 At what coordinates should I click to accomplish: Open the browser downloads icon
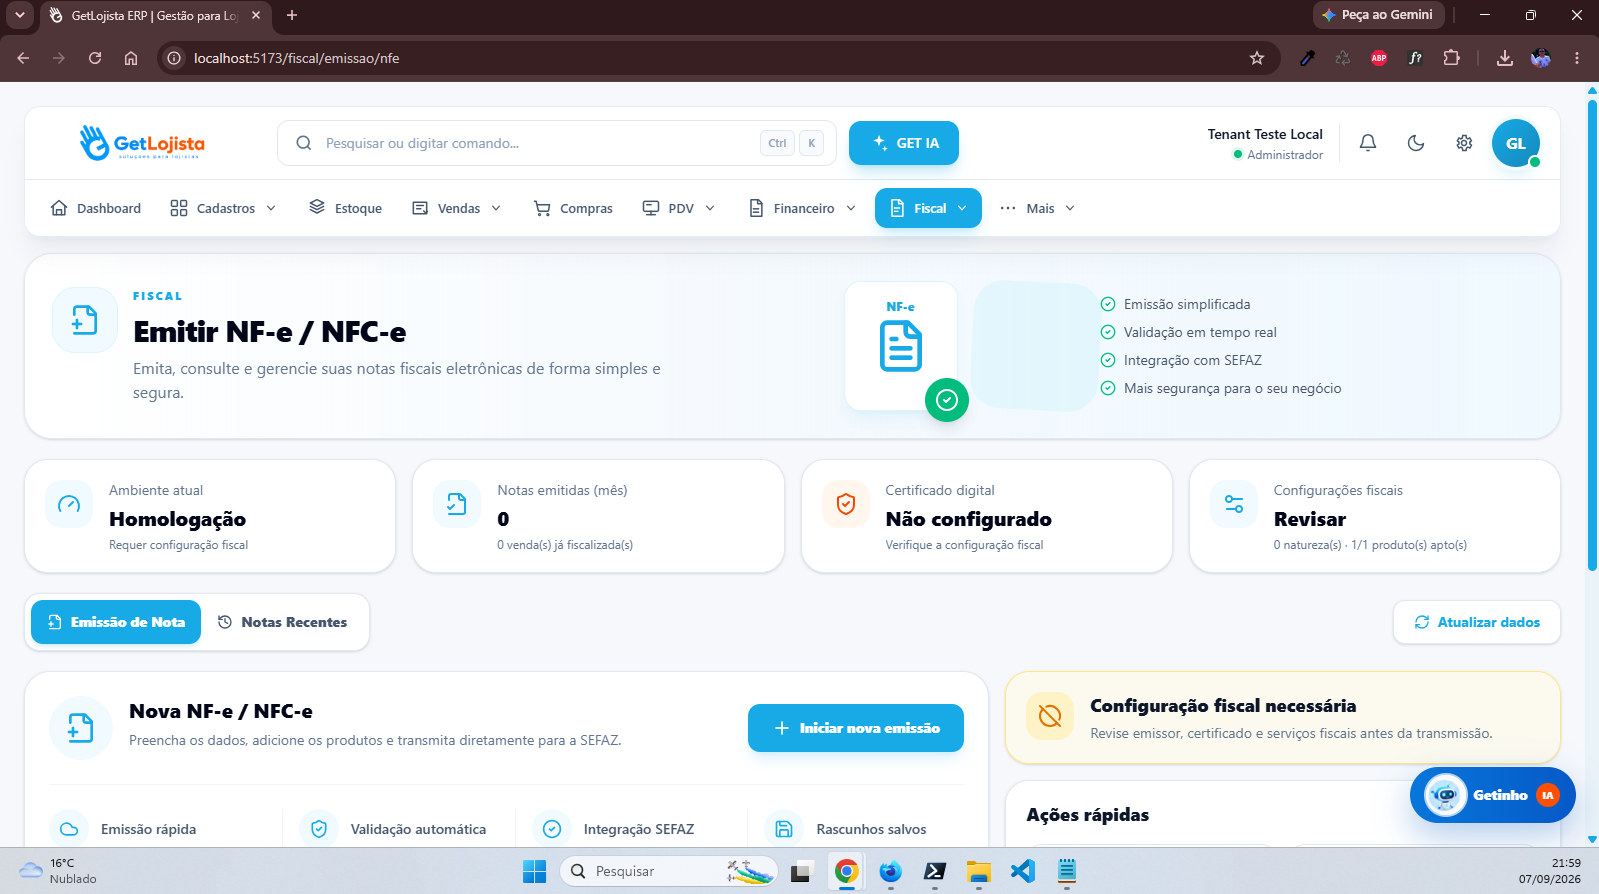1504,58
